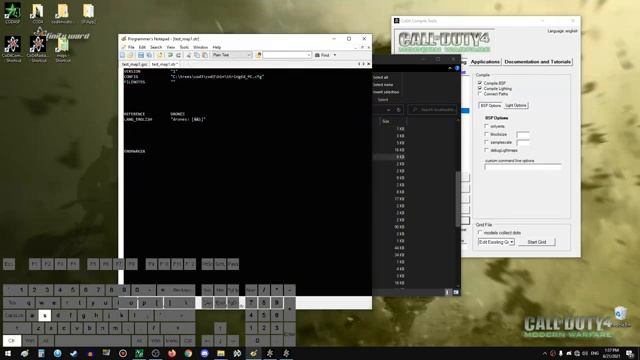The height and width of the screenshot is (360, 640).
Task: Click the Cut scissors toolbar icon
Action: click(189, 55)
